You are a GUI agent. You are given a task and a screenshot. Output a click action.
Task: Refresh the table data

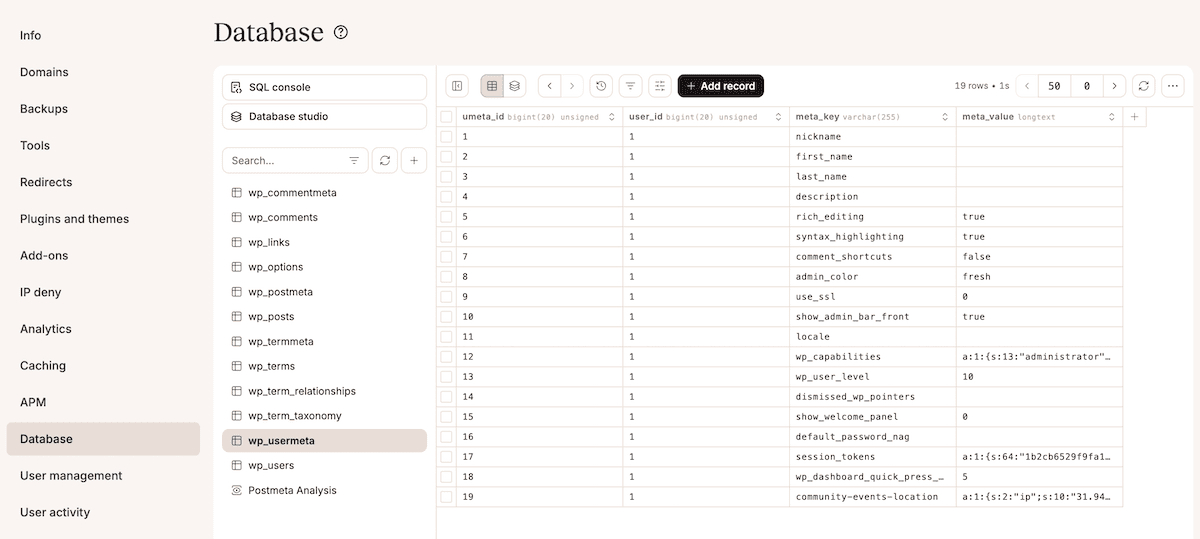[x=1144, y=86]
